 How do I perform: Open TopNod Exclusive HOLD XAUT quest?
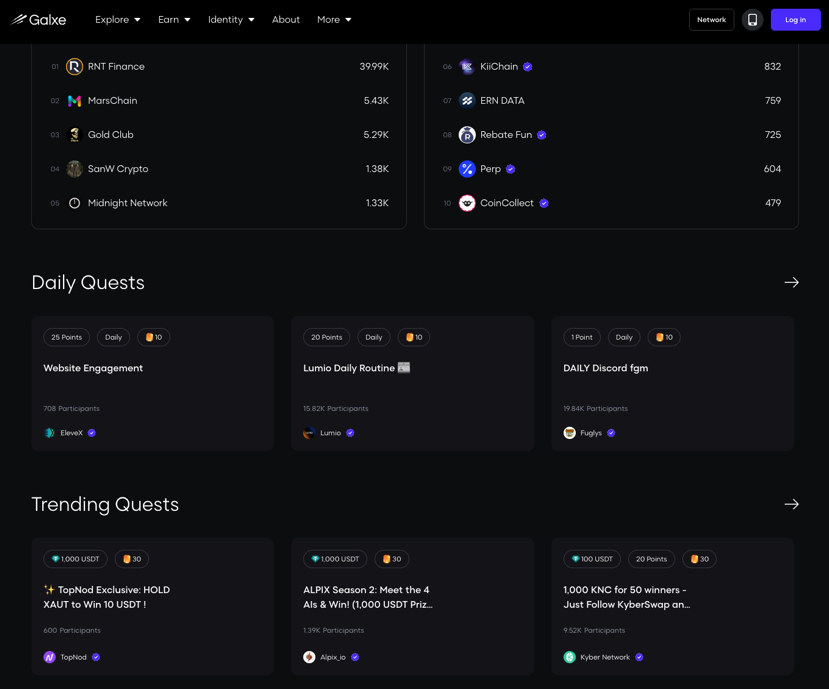pyautogui.click(x=152, y=607)
